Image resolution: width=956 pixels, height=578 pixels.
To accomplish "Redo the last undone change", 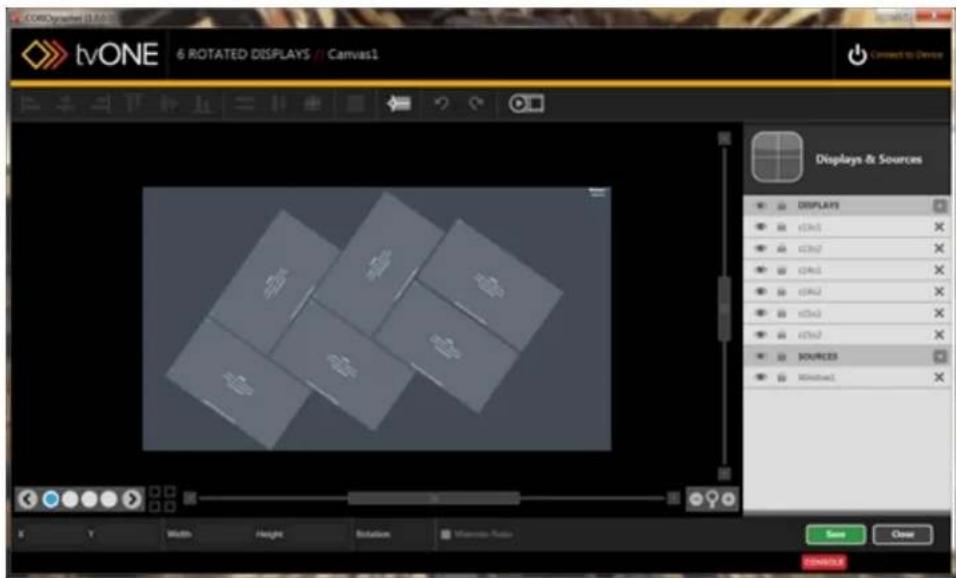I will pos(476,104).
